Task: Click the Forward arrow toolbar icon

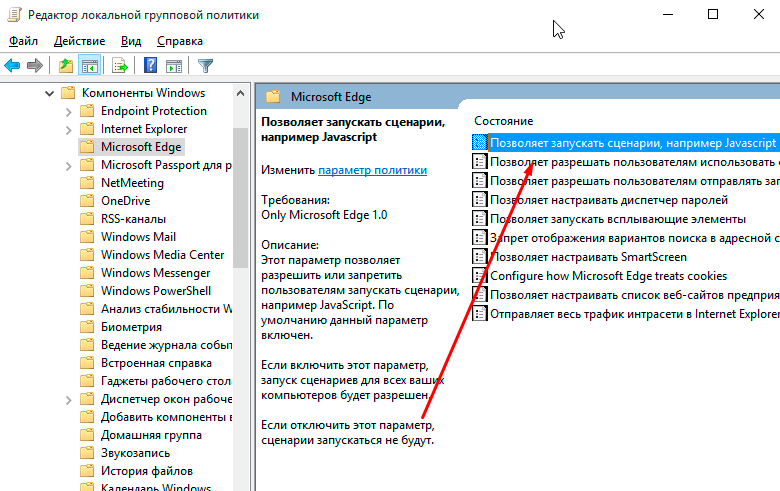Action: pos(35,66)
